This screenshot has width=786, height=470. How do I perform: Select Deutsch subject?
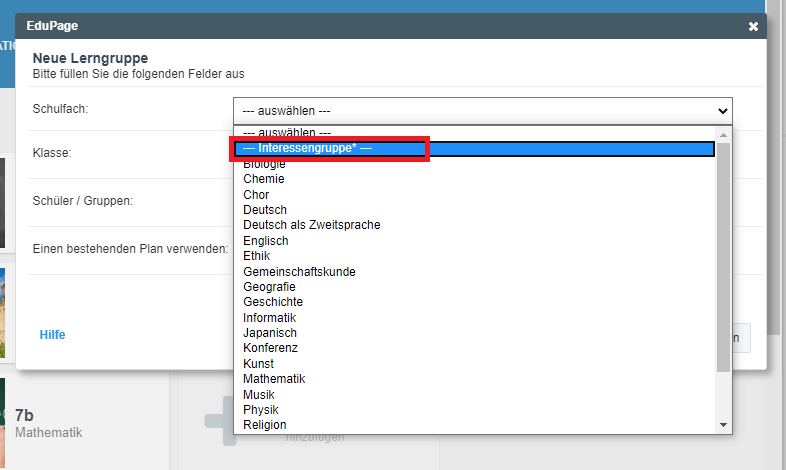point(475,209)
